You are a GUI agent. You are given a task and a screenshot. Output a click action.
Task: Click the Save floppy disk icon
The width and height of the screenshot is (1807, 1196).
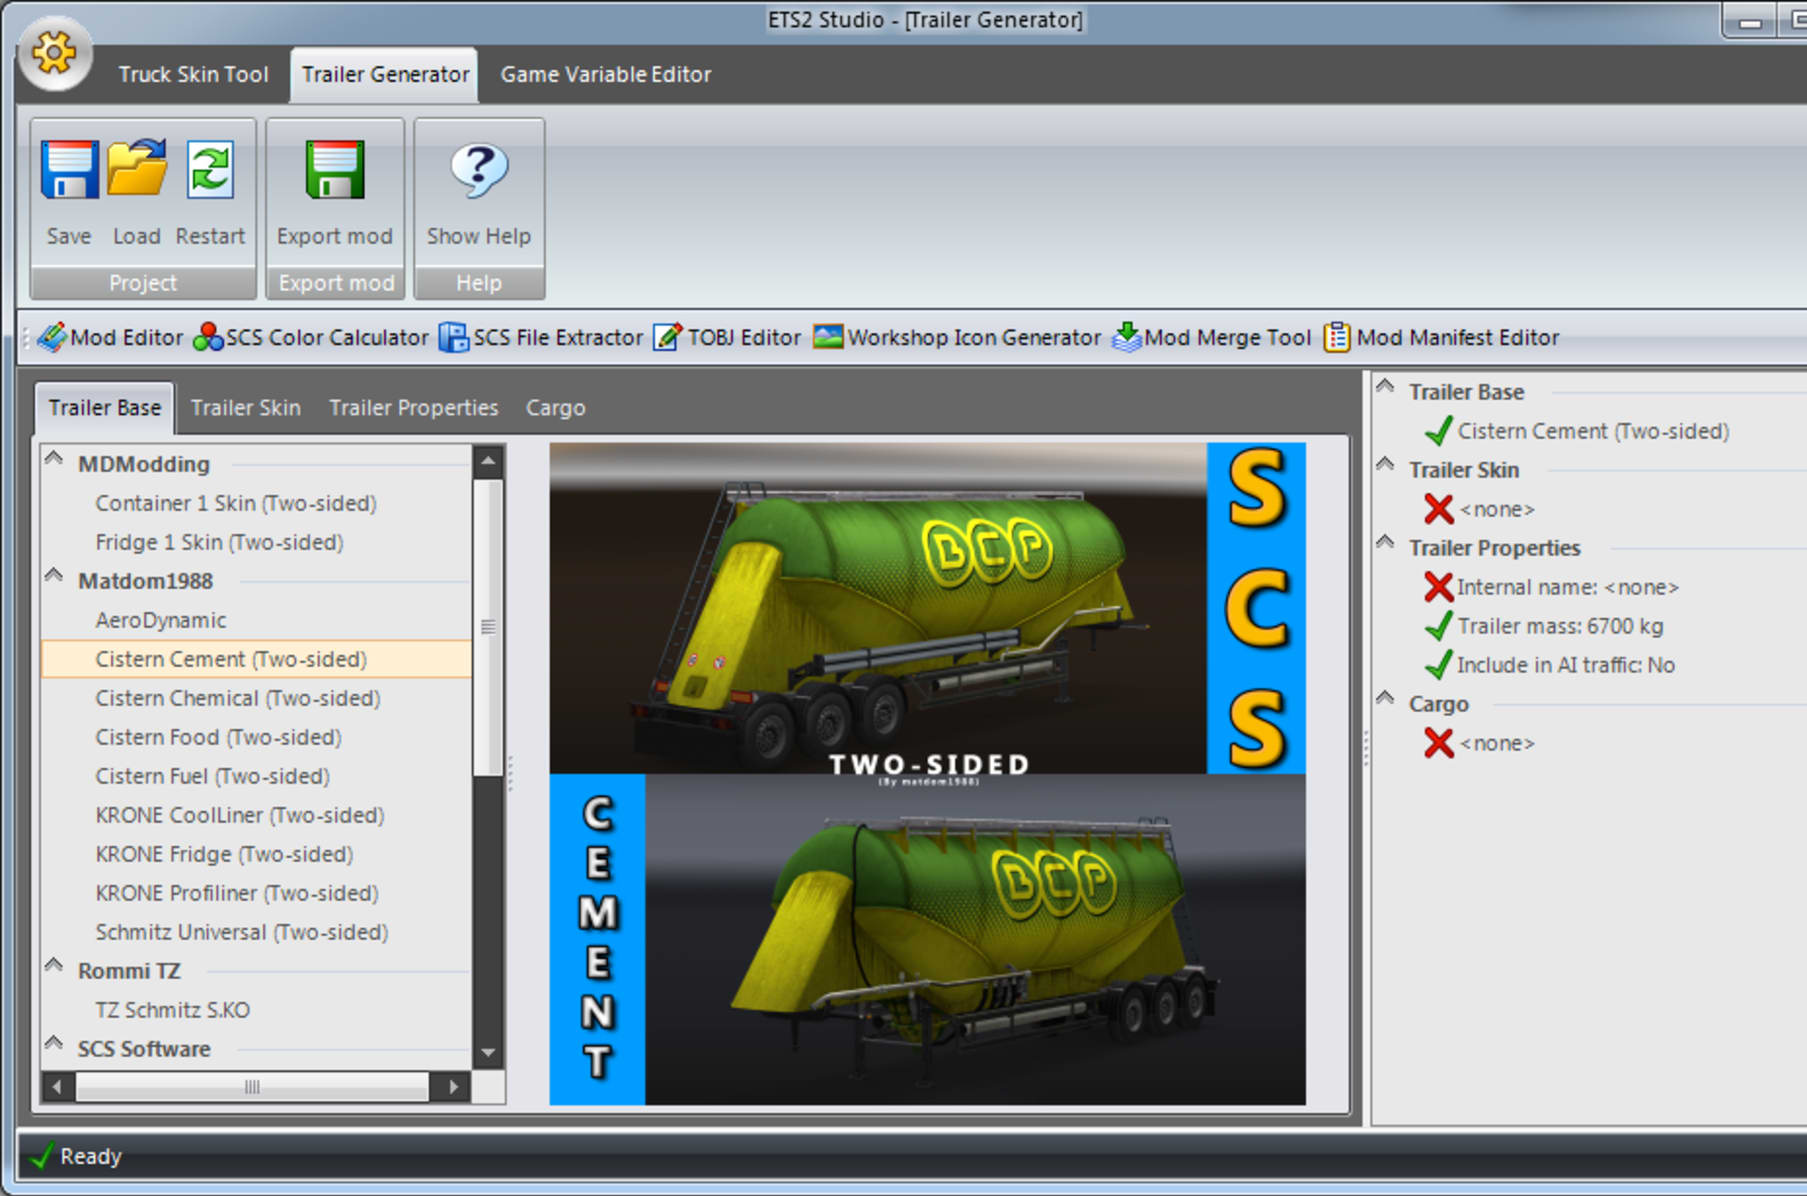click(69, 170)
